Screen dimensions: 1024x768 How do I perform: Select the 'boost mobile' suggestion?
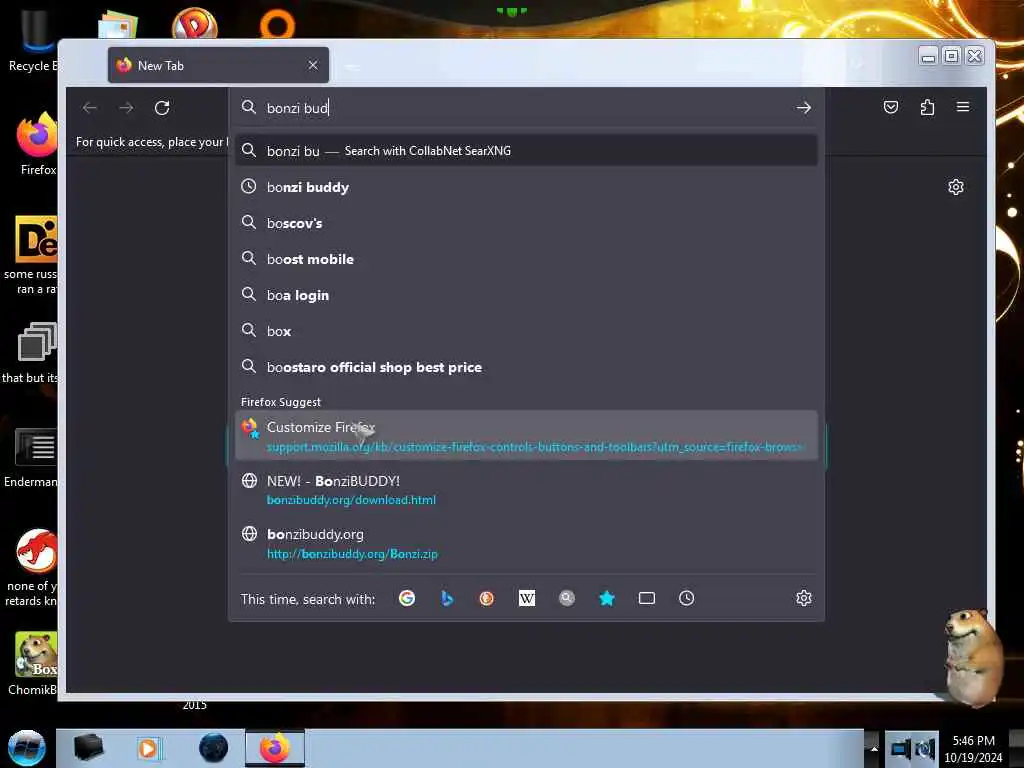coord(526,259)
